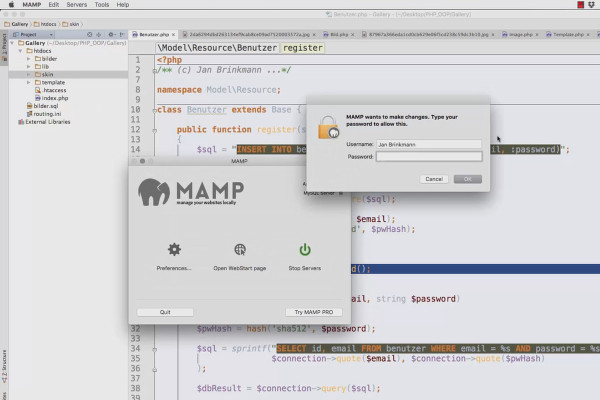Select External Libraries node

(44, 122)
